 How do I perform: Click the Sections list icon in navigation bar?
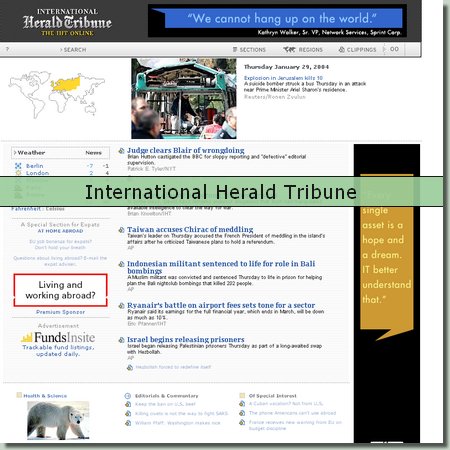235,49
